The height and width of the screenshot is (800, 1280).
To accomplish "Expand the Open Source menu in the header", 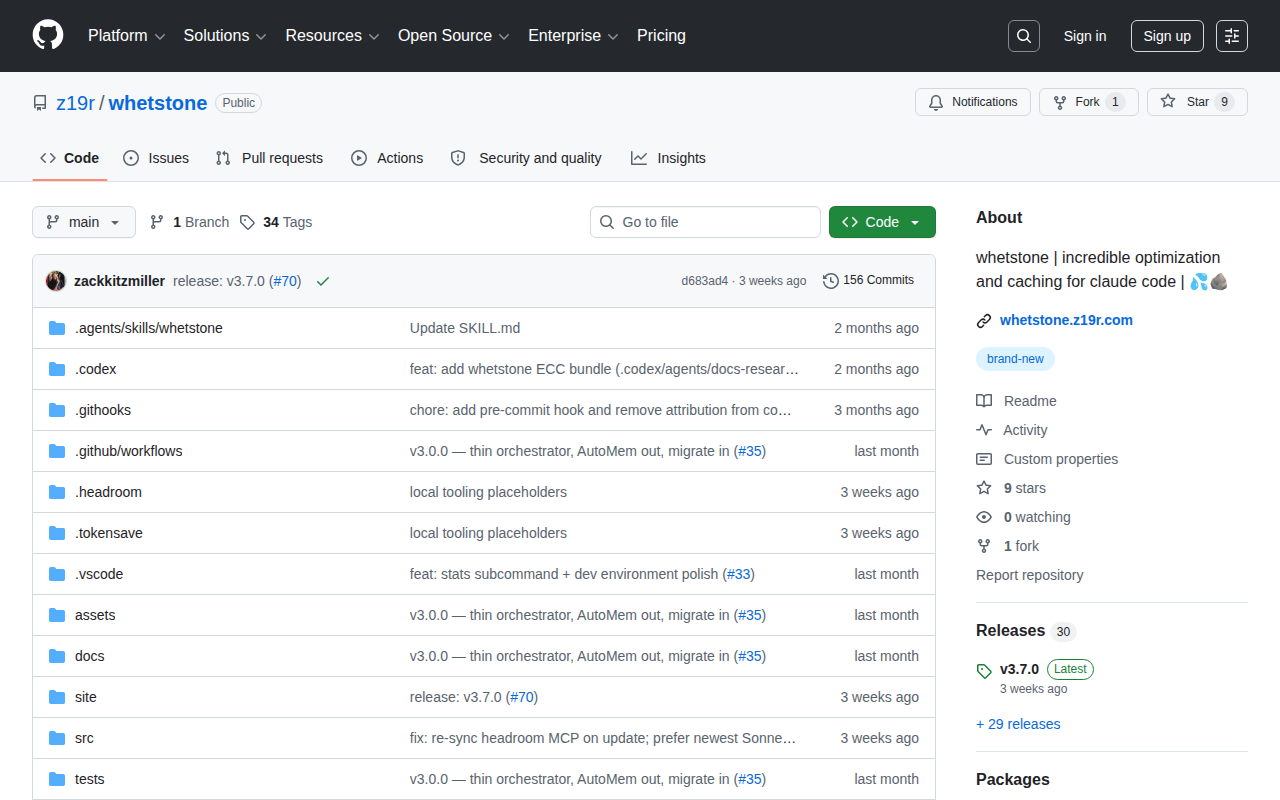I will (454, 36).
